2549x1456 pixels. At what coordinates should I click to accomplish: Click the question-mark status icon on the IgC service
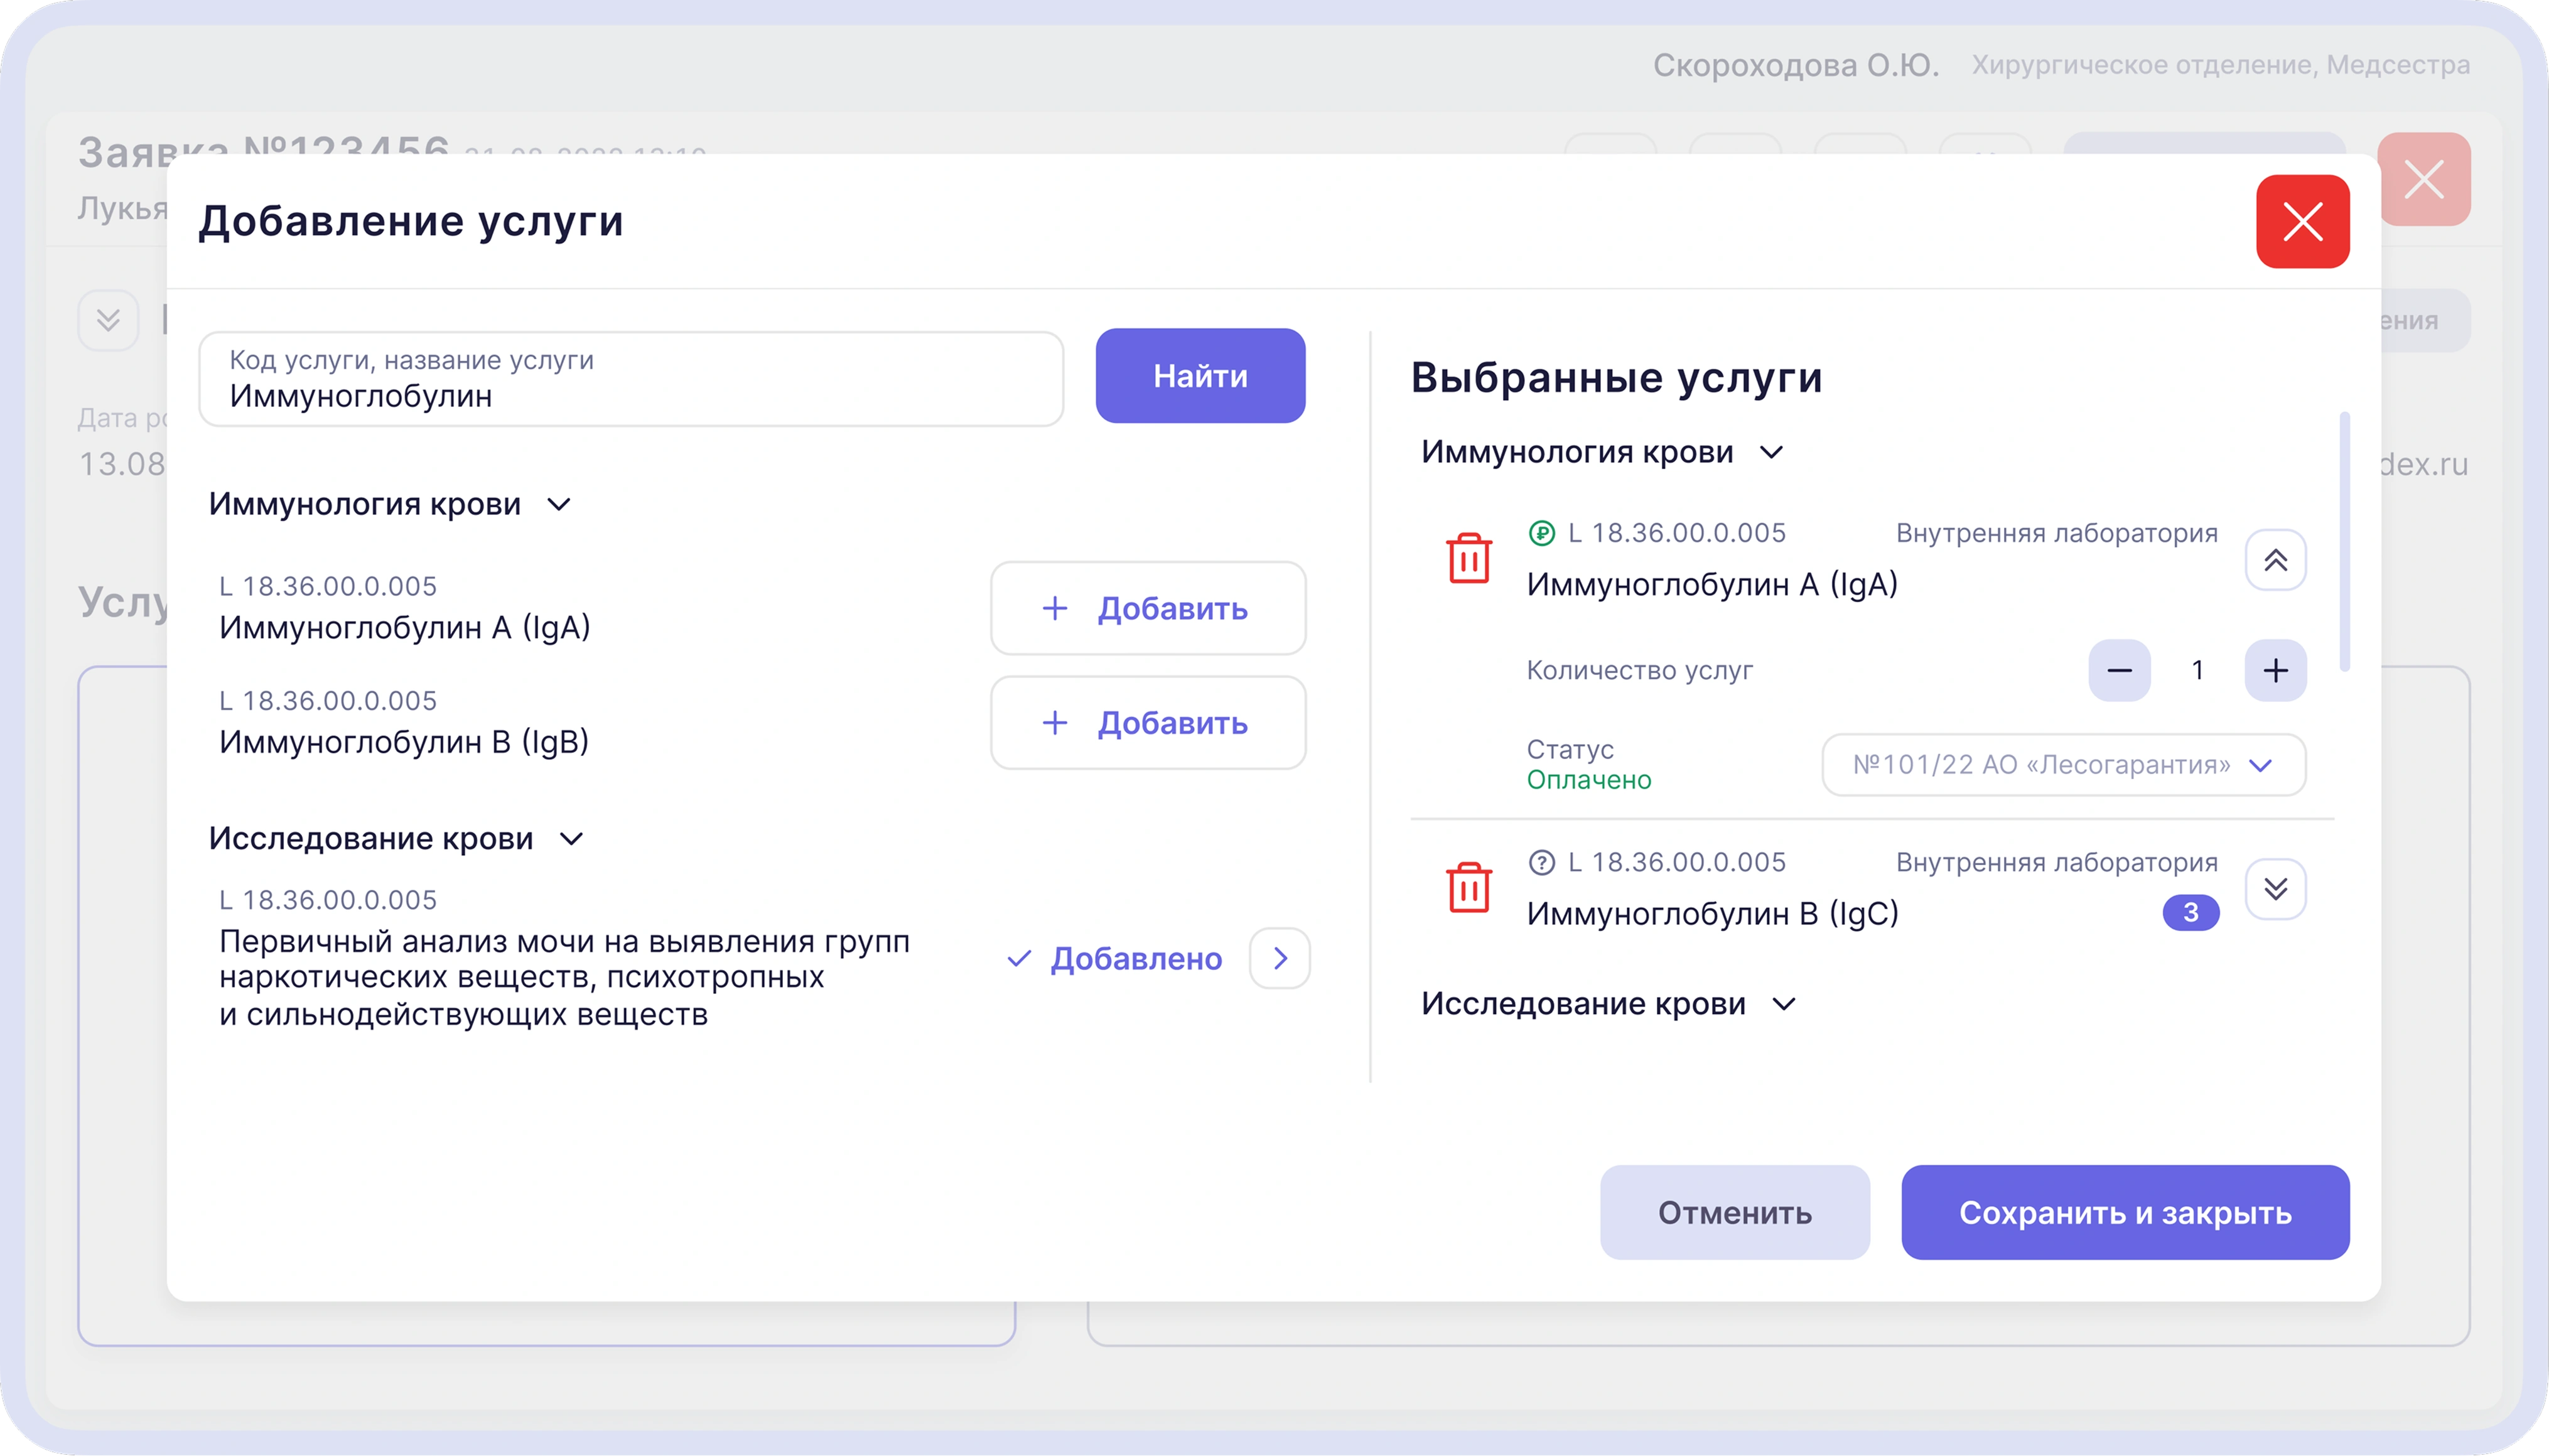point(1542,862)
